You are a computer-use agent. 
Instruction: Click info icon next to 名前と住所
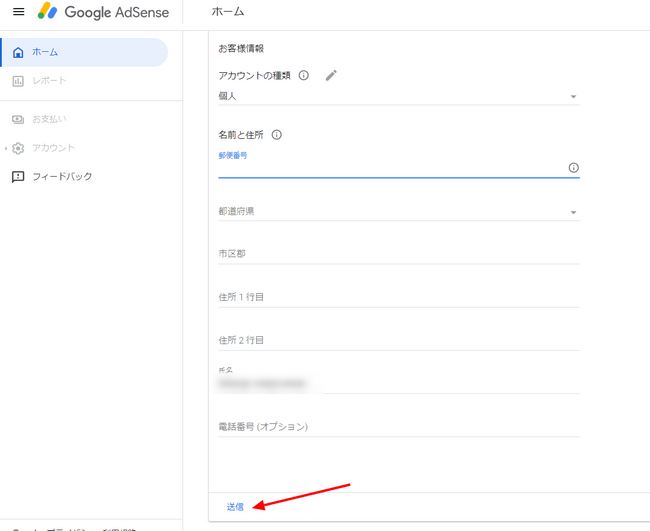[x=276, y=135]
